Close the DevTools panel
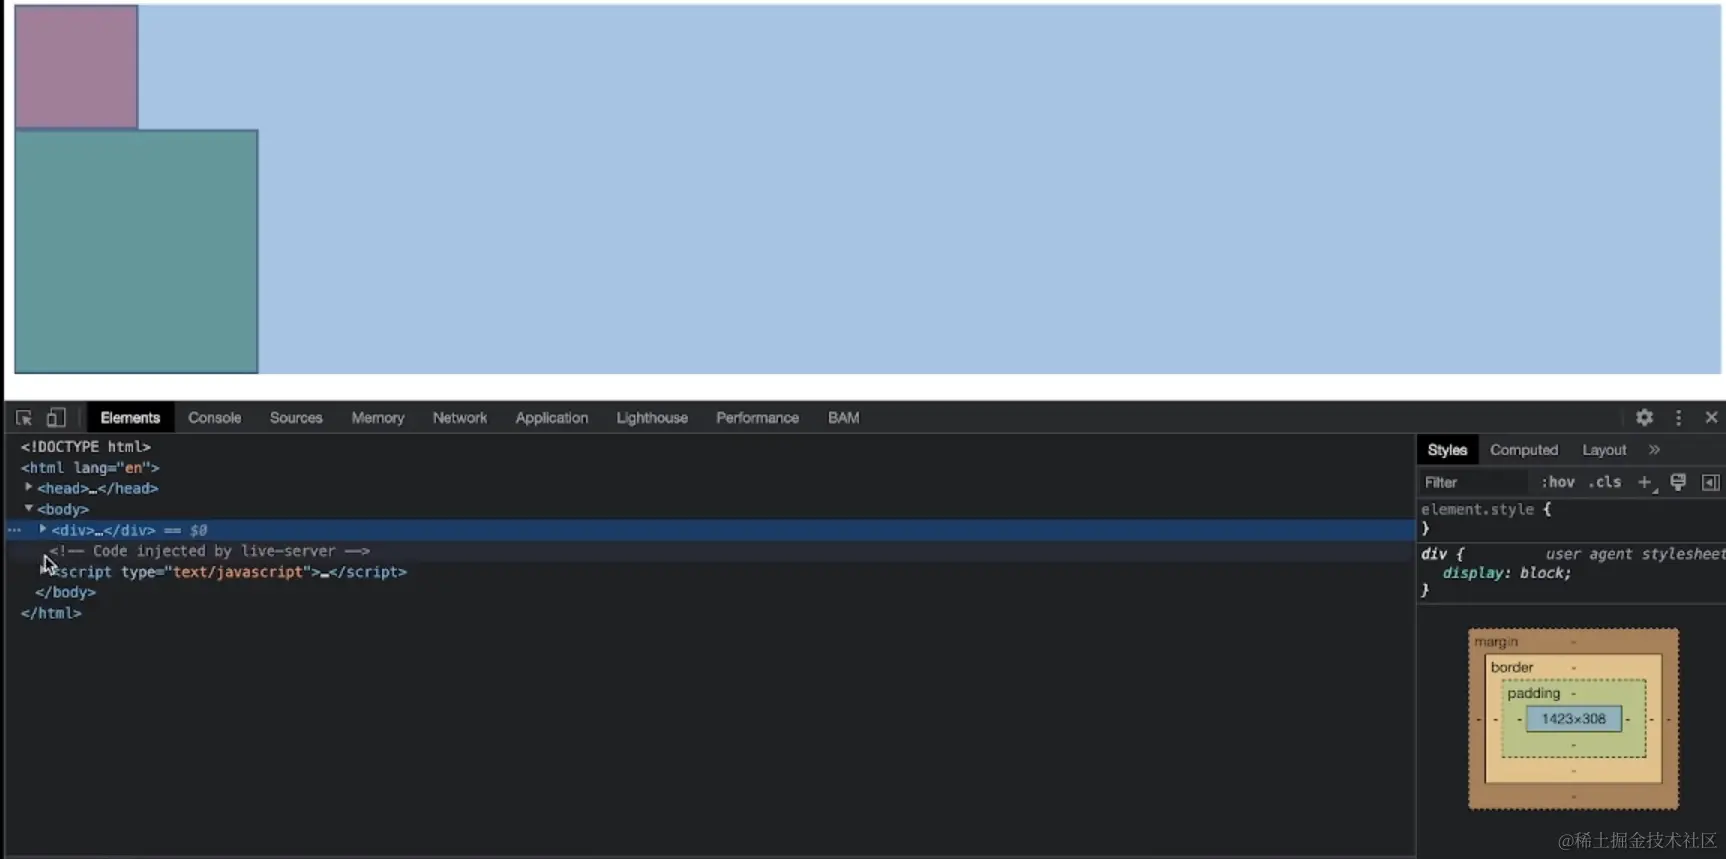This screenshot has width=1726, height=859. 1711,417
